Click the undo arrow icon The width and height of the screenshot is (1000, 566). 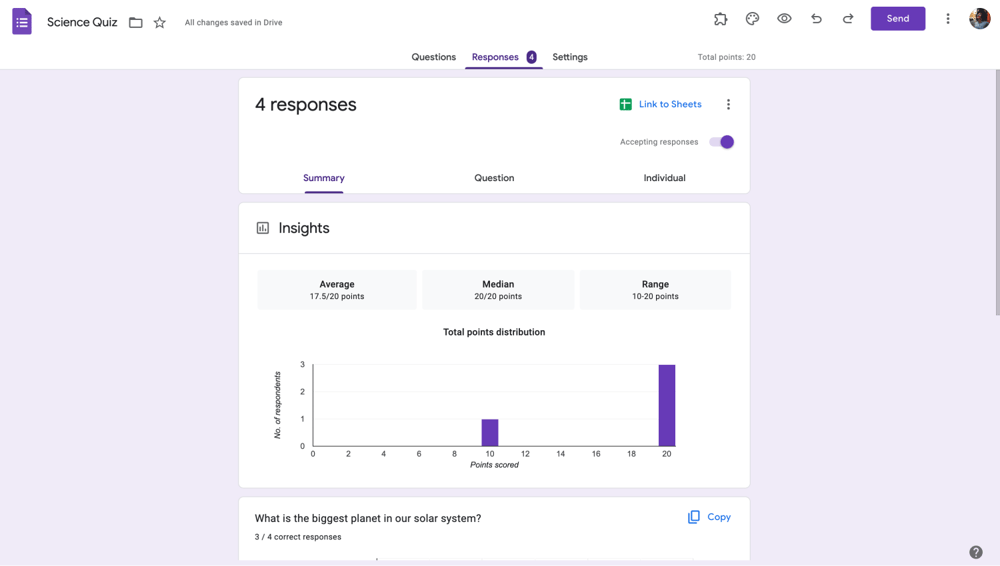pos(816,19)
